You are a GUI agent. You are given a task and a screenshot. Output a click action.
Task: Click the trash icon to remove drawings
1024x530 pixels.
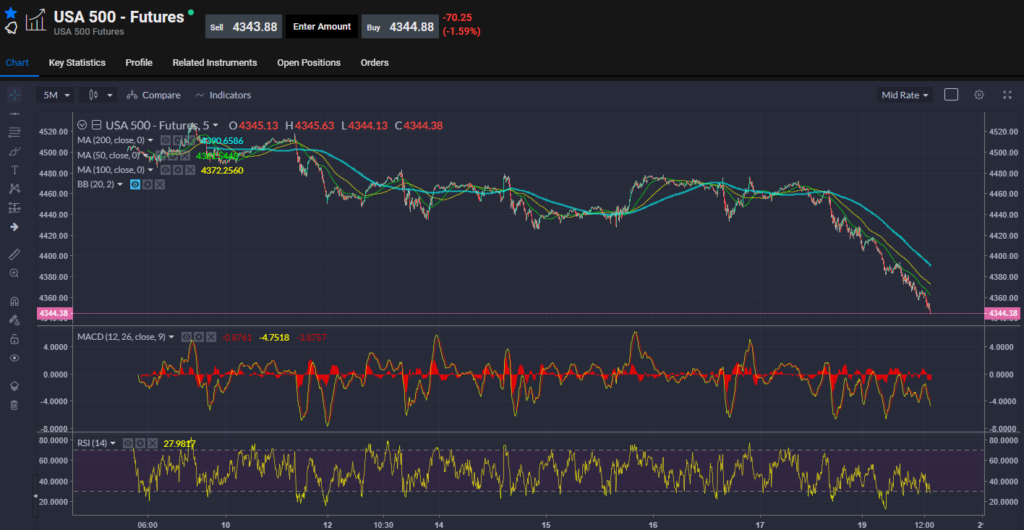pyautogui.click(x=14, y=405)
